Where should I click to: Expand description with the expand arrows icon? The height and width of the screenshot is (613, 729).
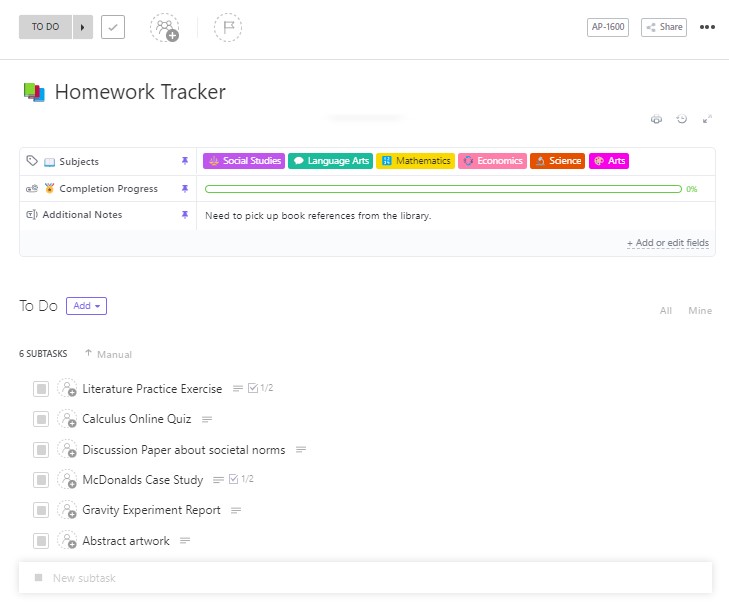tap(707, 119)
